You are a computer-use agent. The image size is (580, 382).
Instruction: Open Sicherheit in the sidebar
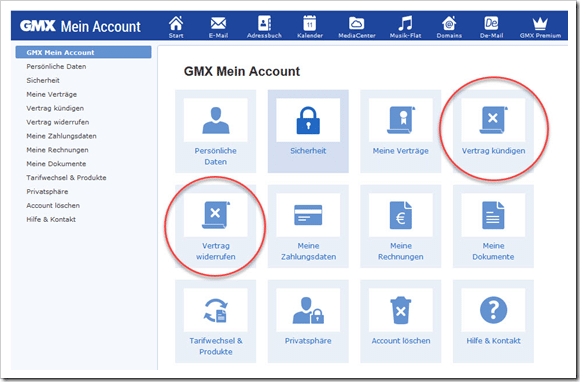click(x=43, y=80)
